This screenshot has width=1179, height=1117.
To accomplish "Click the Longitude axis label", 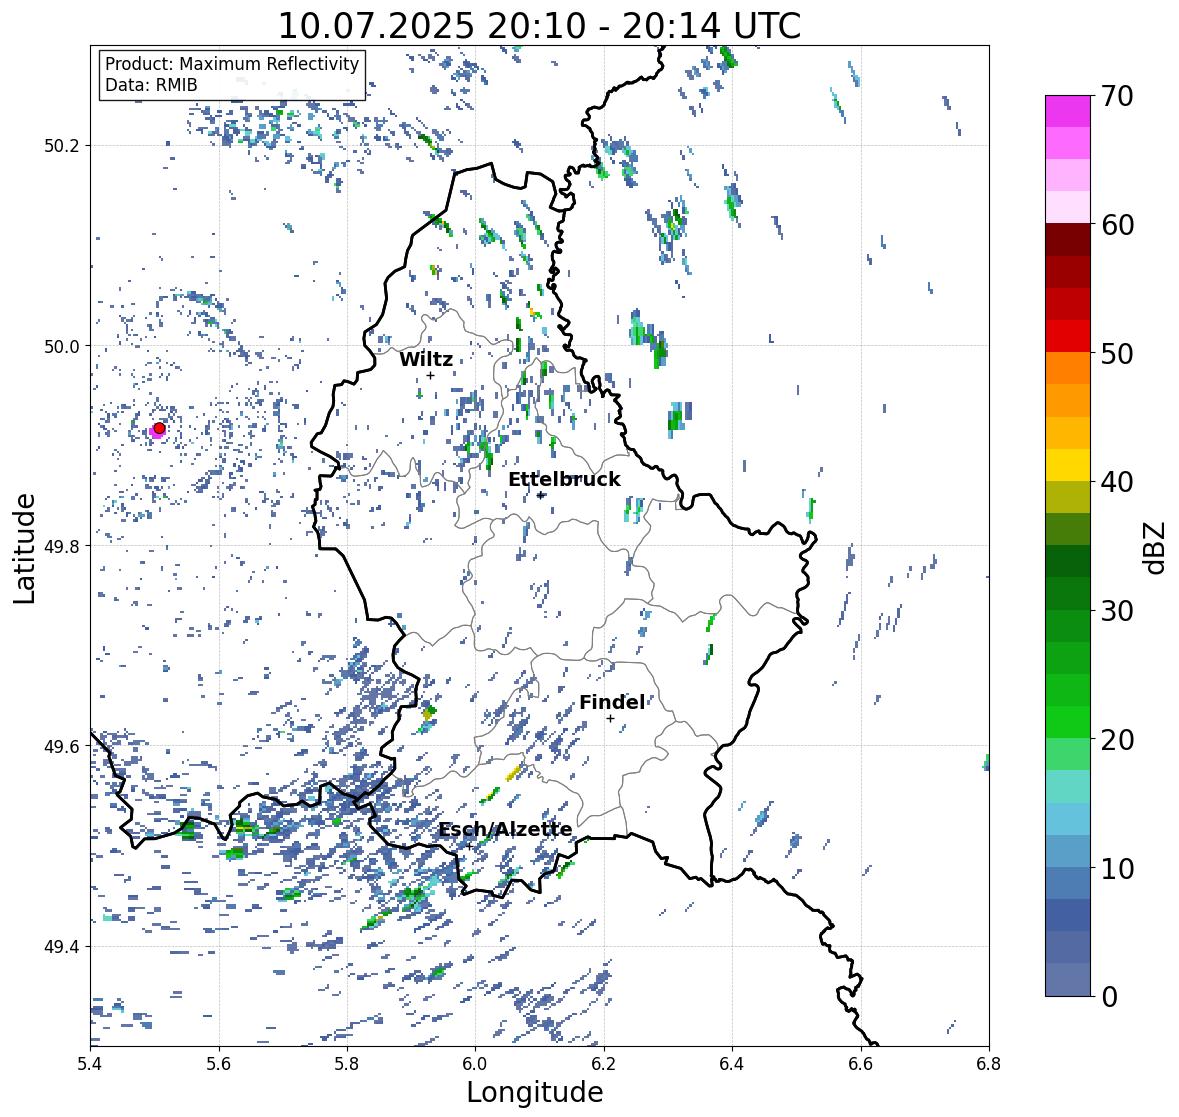I will pyautogui.click(x=535, y=1092).
